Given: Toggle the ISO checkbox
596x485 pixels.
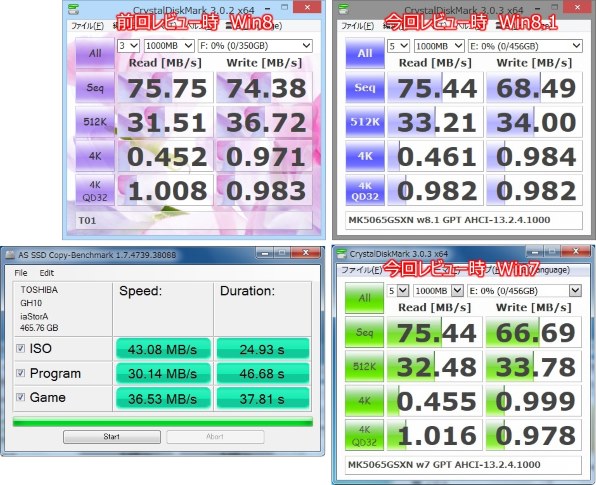Looking at the screenshot, I should (x=21, y=348).
